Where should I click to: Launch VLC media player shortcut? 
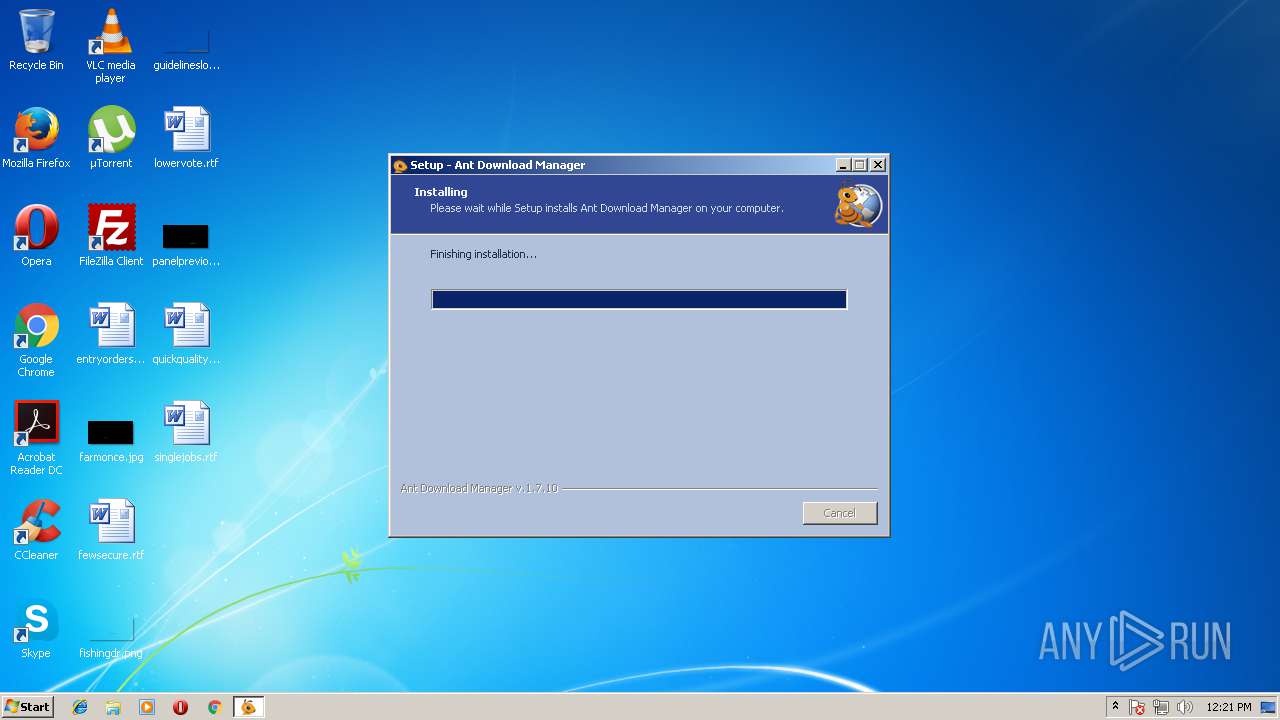(x=110, y=46)
